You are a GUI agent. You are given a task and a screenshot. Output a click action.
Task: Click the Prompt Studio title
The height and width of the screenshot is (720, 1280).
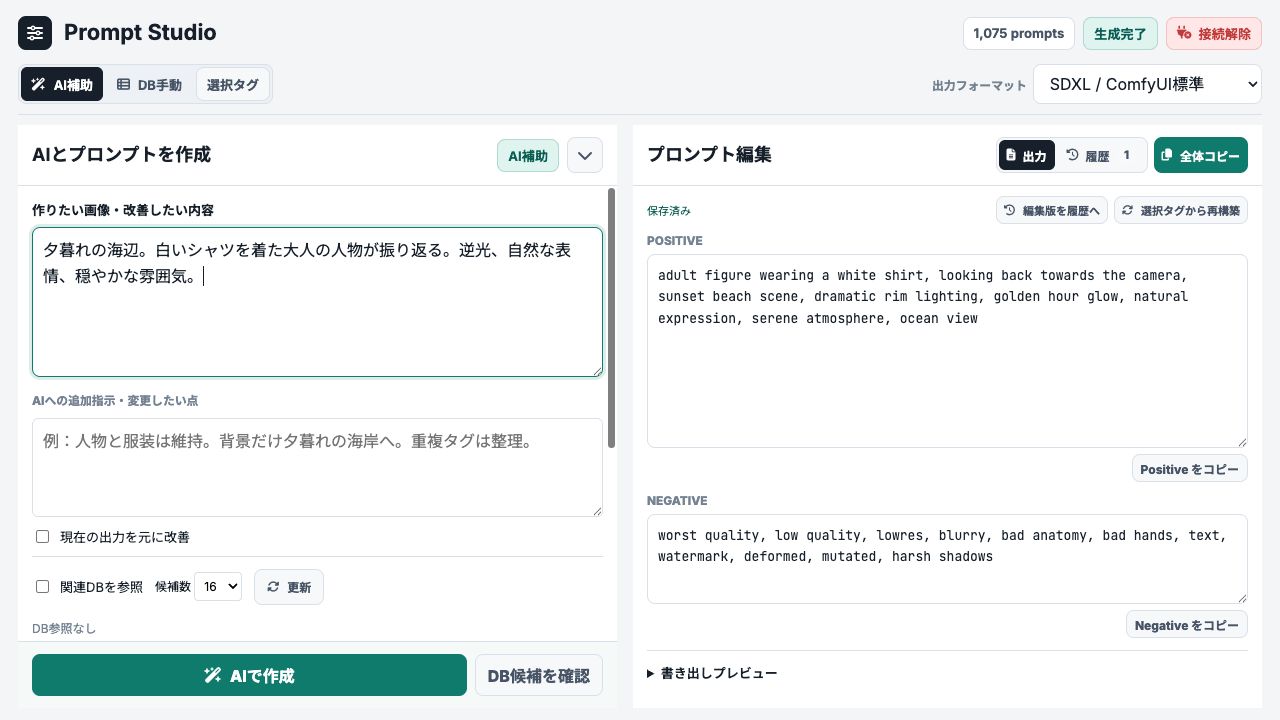coord(140,33)
